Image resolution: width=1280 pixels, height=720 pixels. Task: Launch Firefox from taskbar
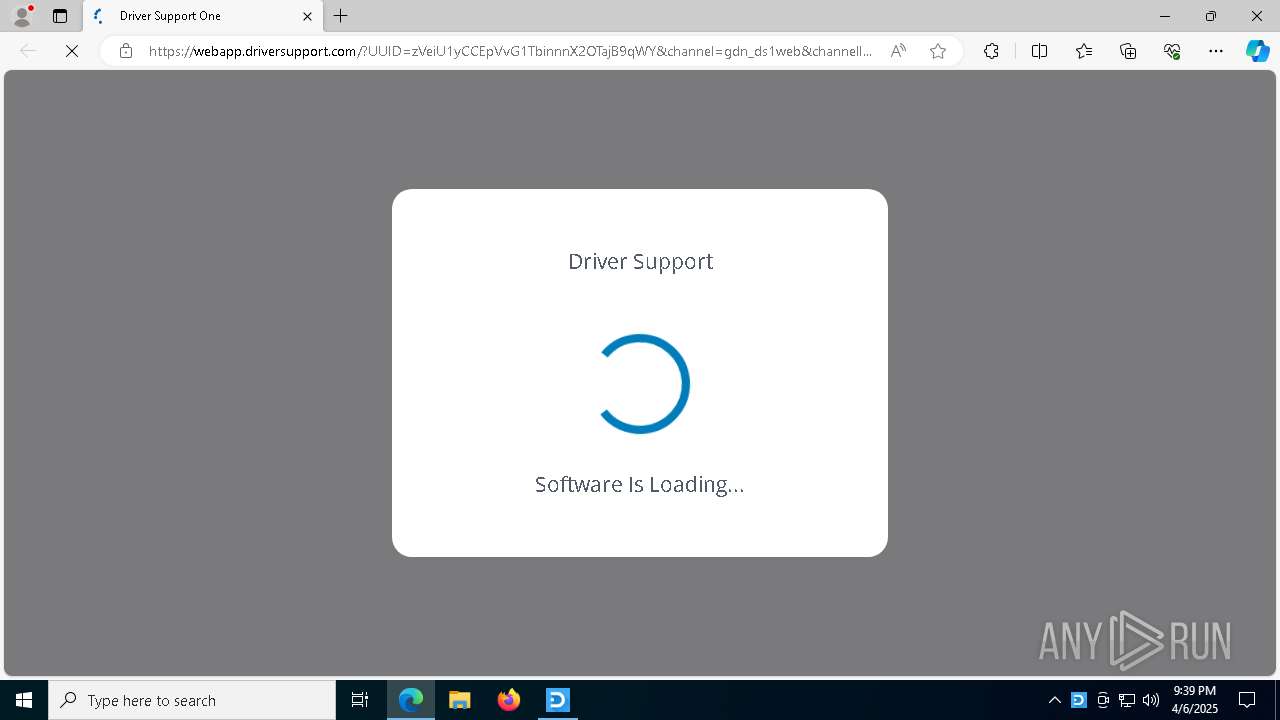(x=509, y=700)
